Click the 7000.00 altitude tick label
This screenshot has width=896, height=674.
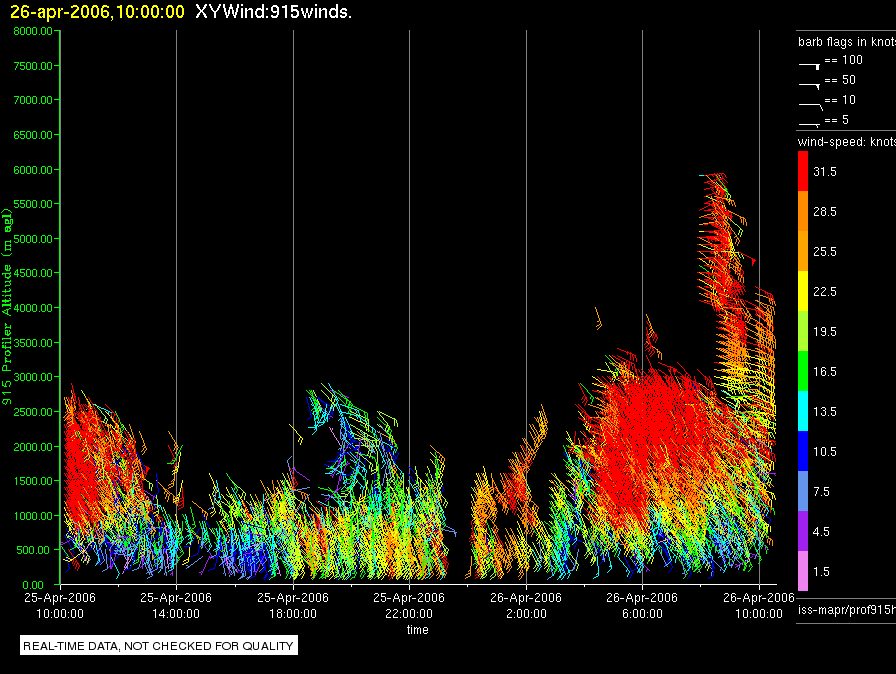(x=33, y=100)
